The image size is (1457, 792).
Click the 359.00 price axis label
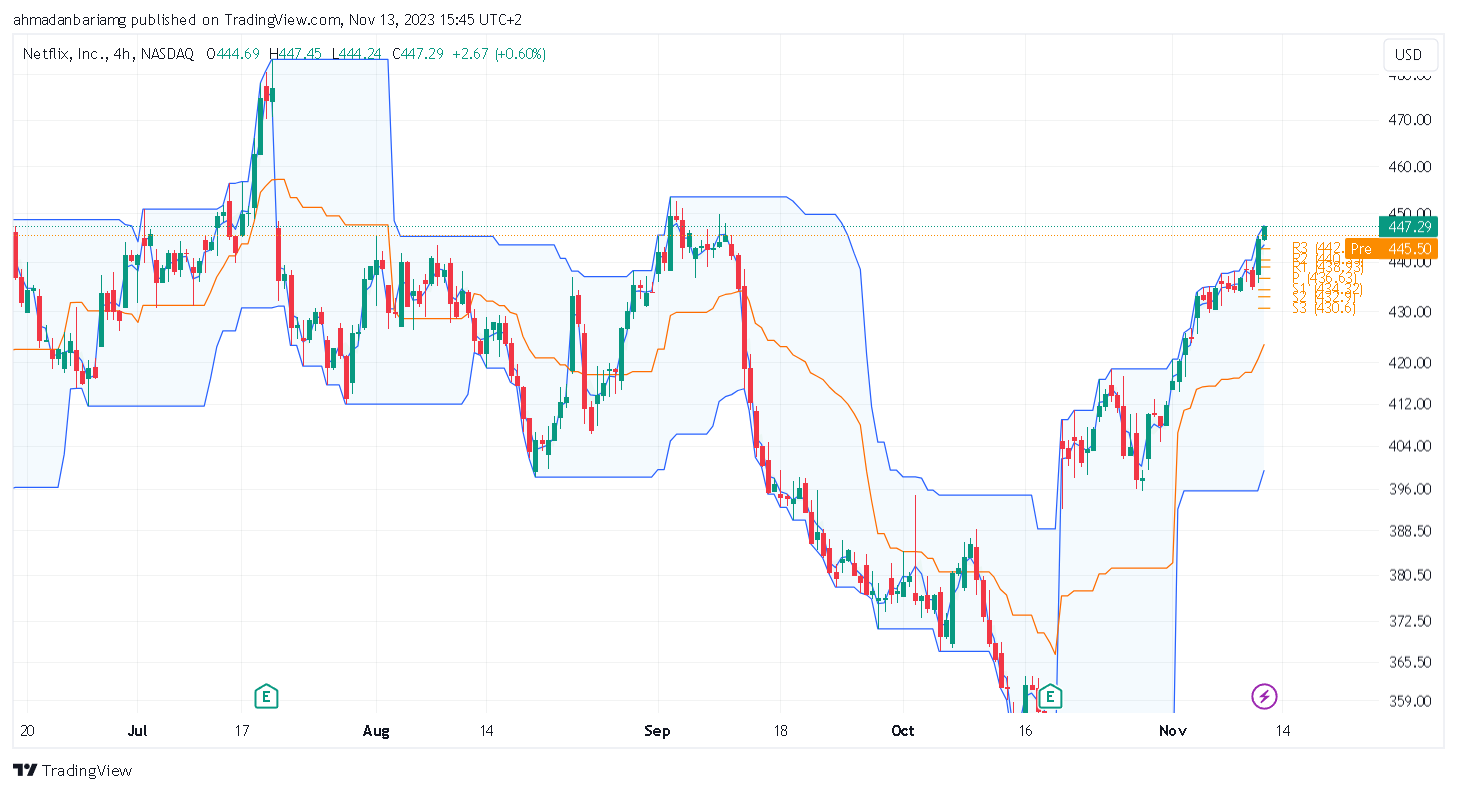pos(1411,701)
